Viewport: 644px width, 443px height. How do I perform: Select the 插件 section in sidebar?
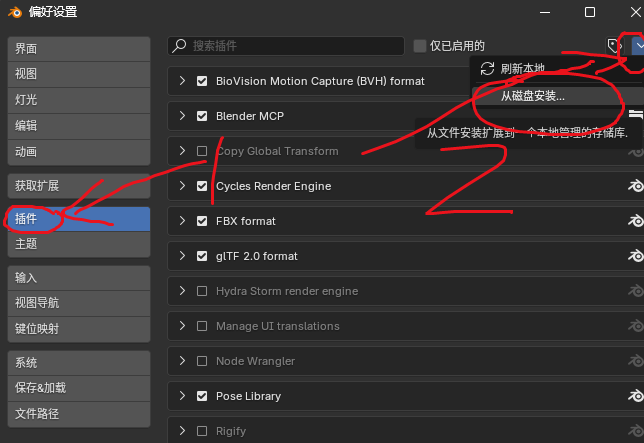click(79, 219)
